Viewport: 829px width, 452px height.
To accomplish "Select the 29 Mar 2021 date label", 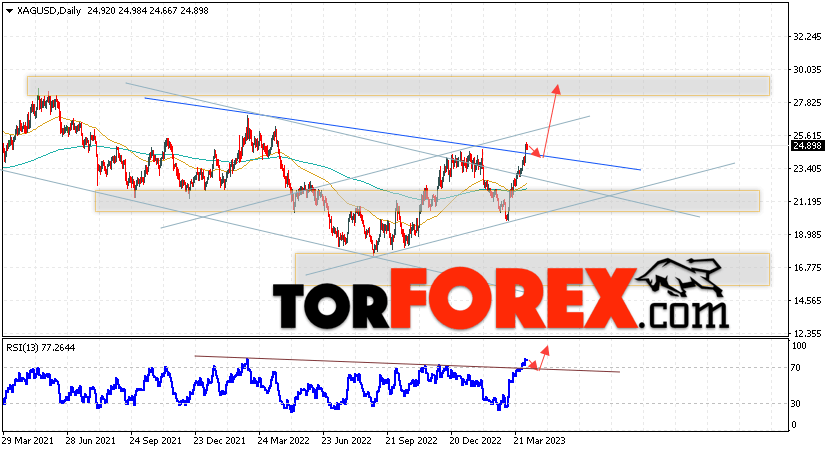I will coord(26,440).
